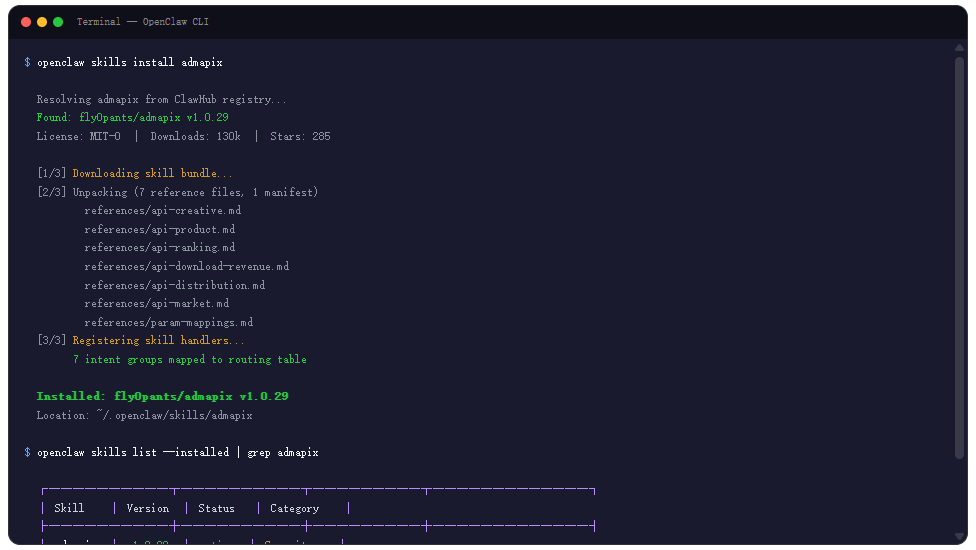The width and height of the screenshot is (976, 550).
Task: Click '[3/3] Registering skill handlers...' line
Action: [x=141, y=340]
